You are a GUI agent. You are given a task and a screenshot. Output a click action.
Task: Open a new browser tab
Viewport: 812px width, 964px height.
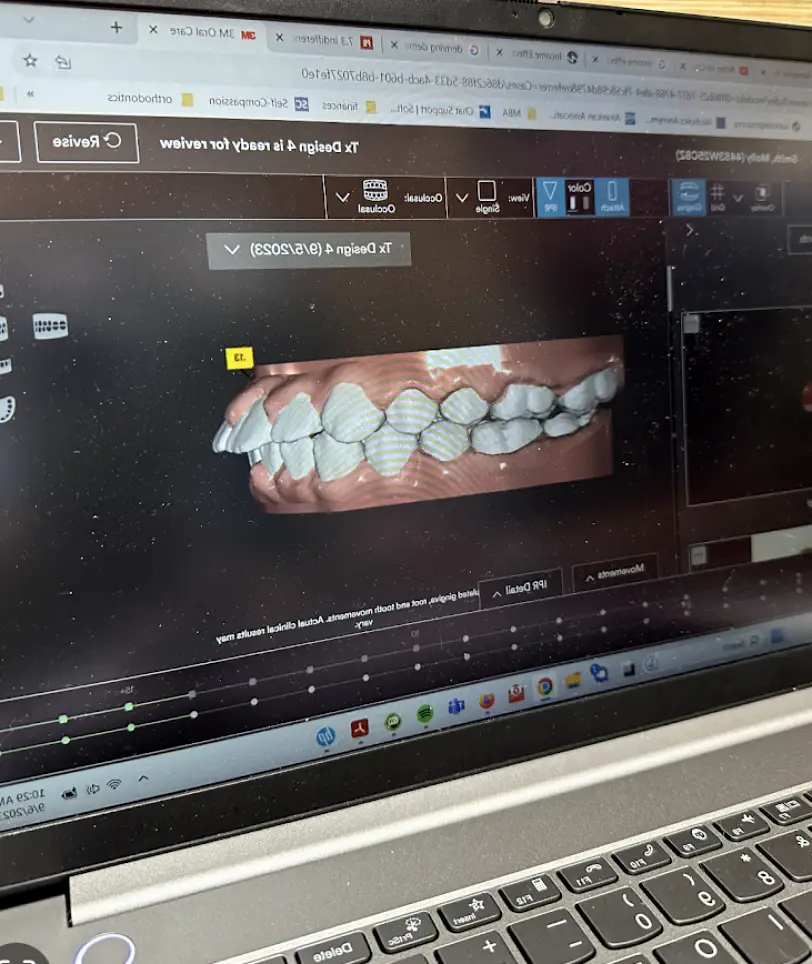pyautogui.click(x=116, y=27)
